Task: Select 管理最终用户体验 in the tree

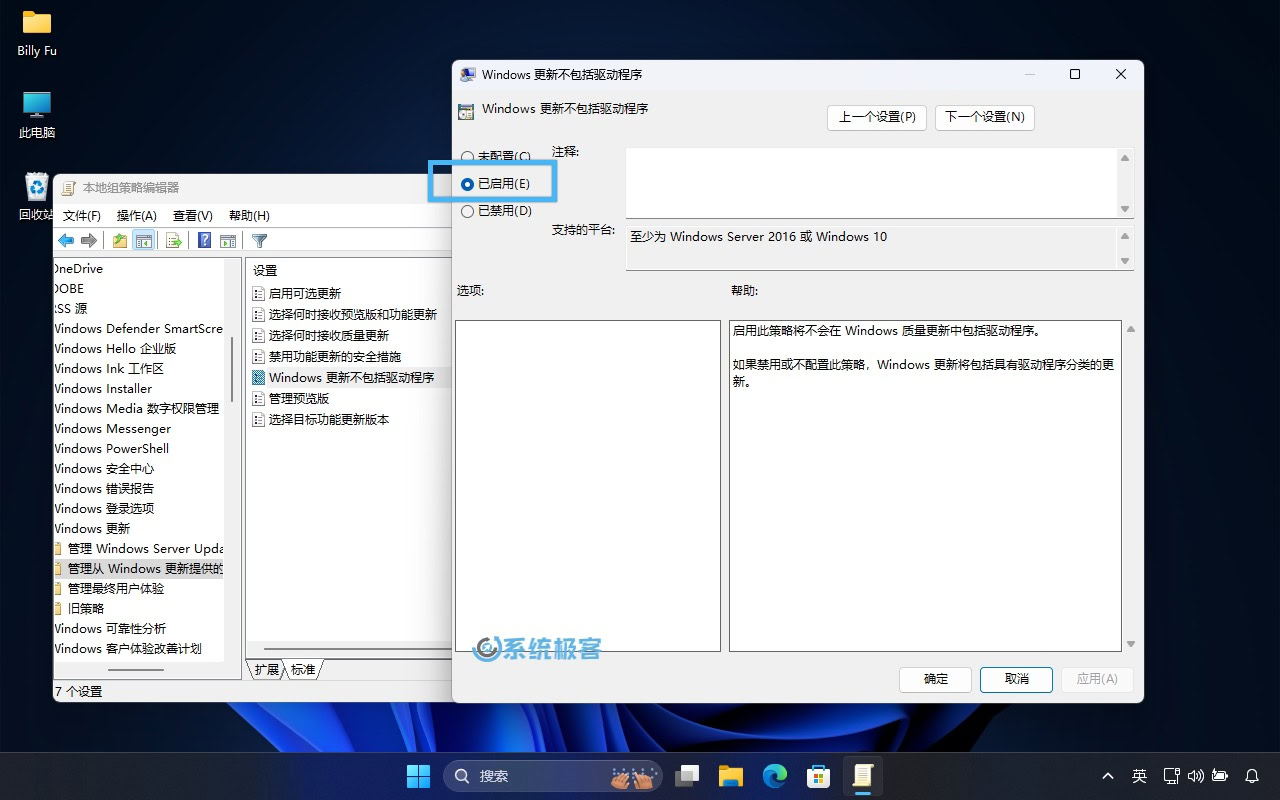Action: click(x=115, y=588)
